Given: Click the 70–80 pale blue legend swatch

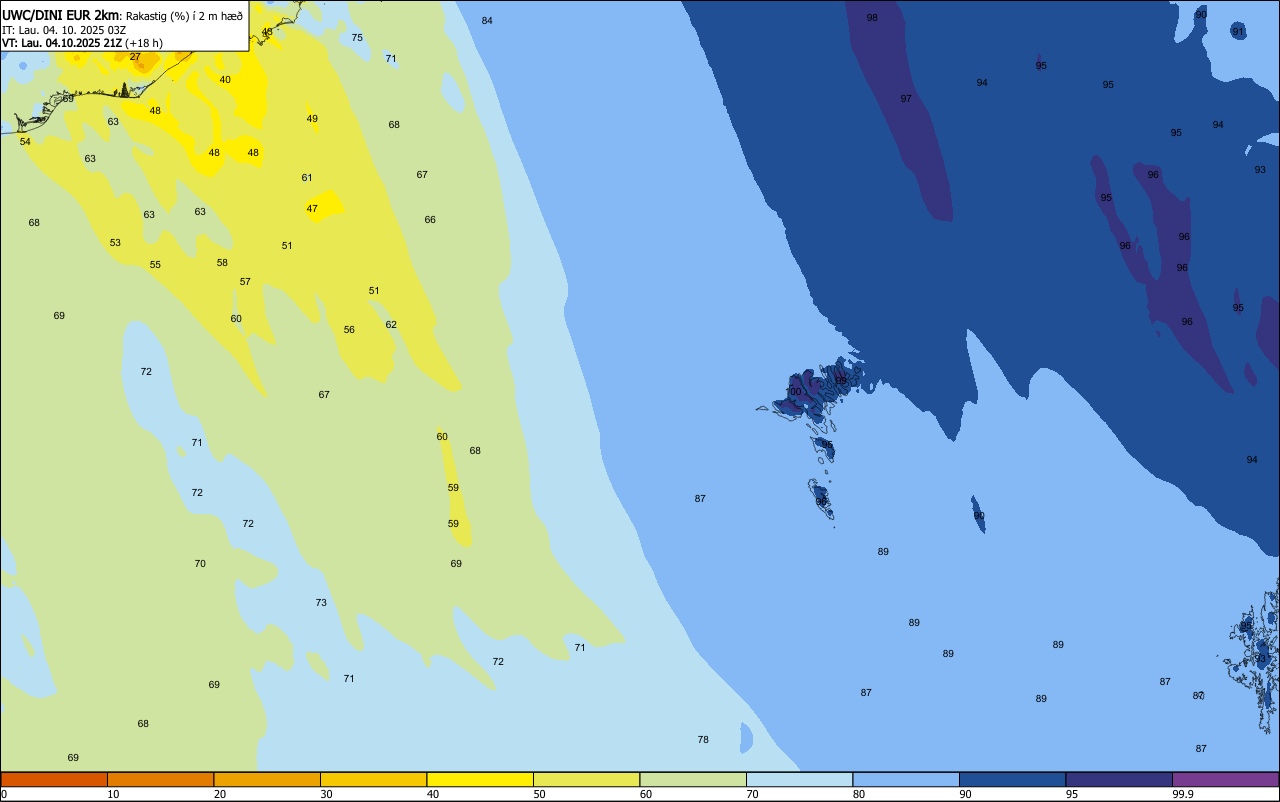Looking at the screenshot, I should point(799,779).
